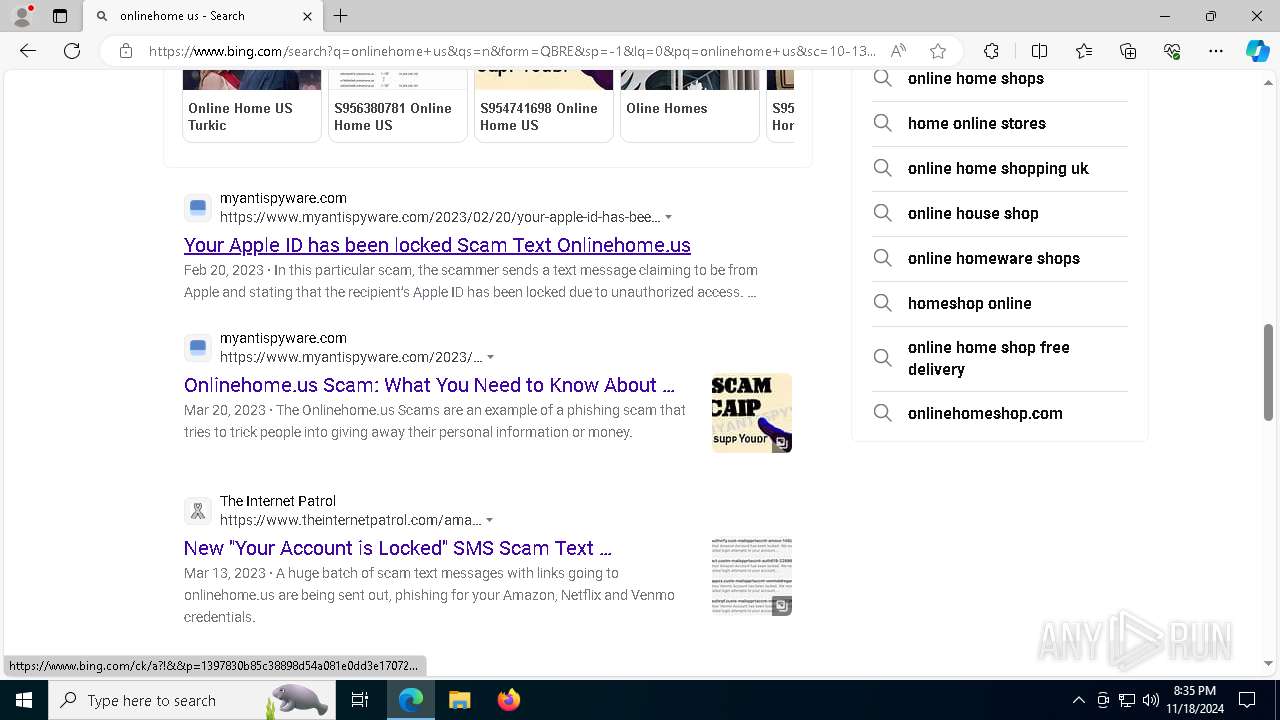The image size is (1280, 720).
Task: Open File Explorer from taskbar
Action: pos(459,700)
